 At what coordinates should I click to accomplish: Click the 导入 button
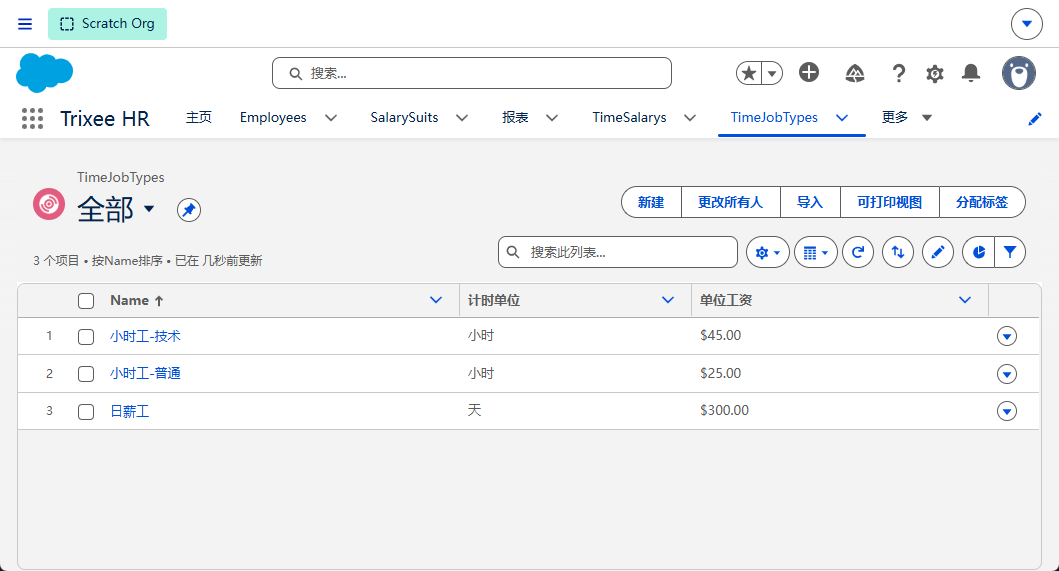tap(810, 202)
